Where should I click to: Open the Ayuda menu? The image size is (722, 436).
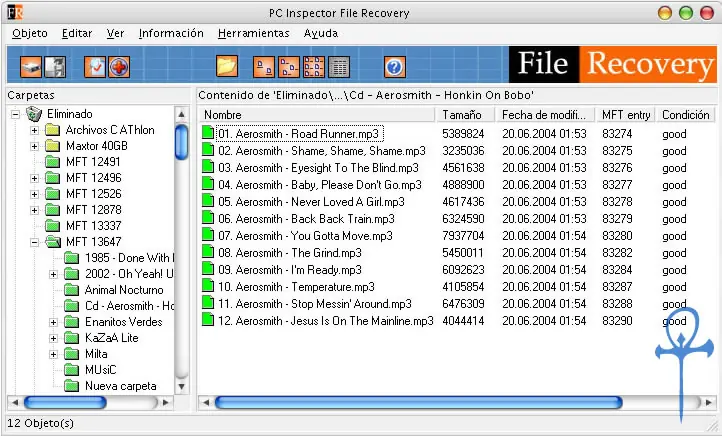pos(320,34)
